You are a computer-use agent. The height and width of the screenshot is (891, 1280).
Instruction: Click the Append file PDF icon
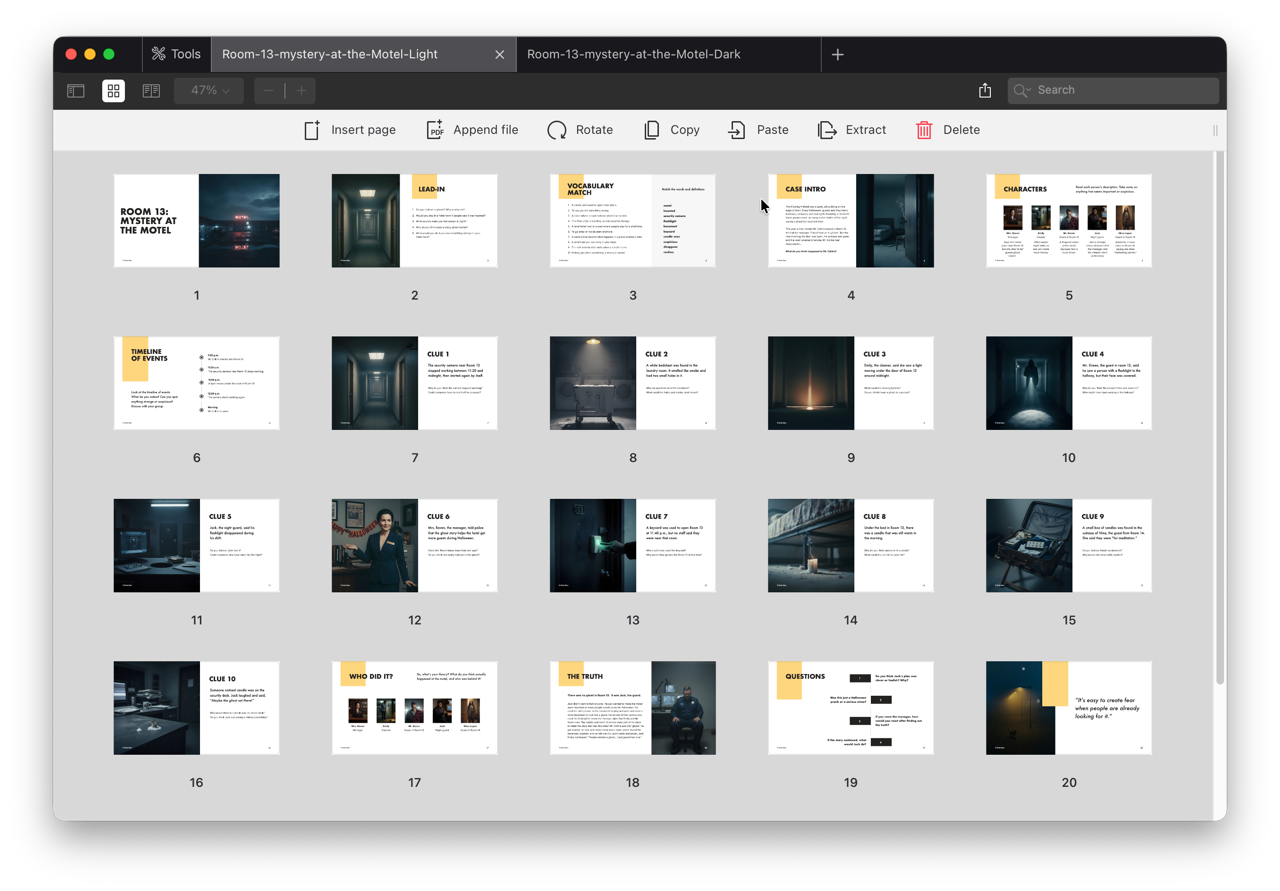click(x=435, y=130)
